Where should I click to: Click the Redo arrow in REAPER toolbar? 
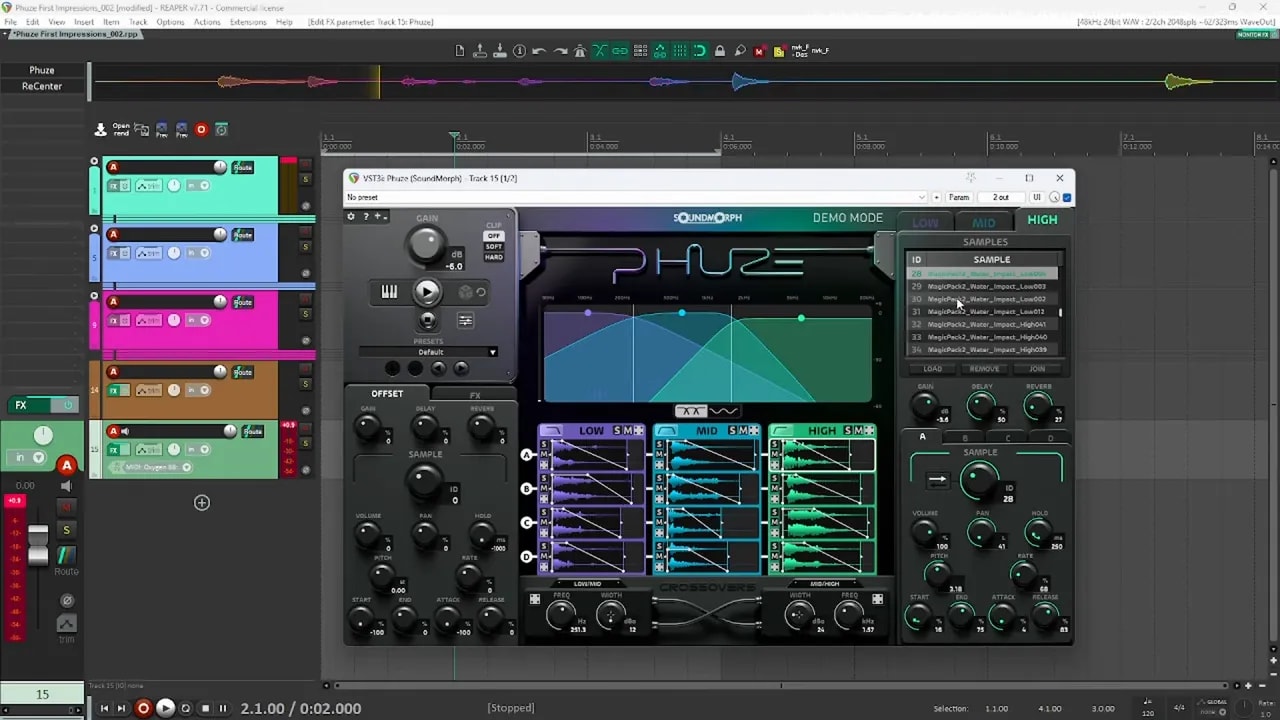(560, 51)
